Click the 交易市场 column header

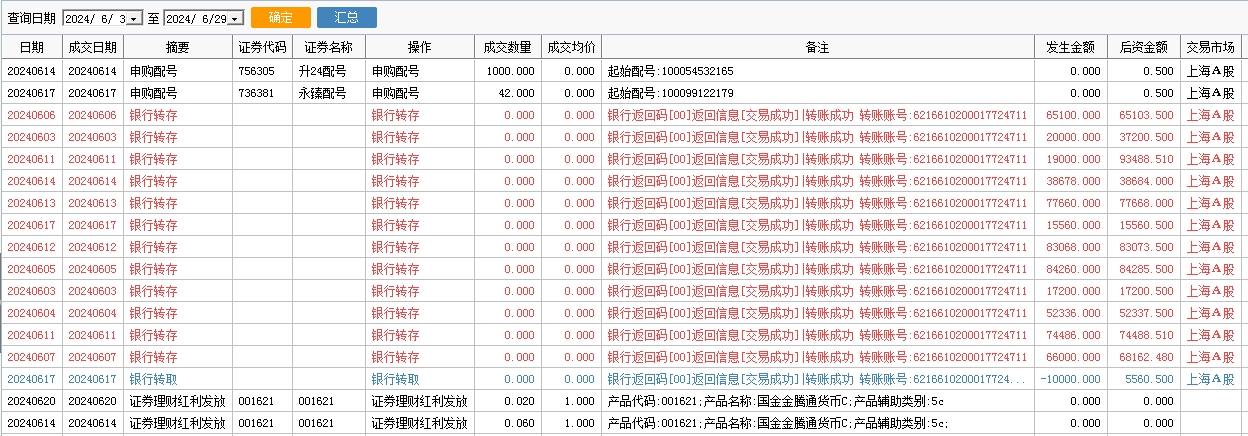pyautogui.click(x=1210, y=48)
